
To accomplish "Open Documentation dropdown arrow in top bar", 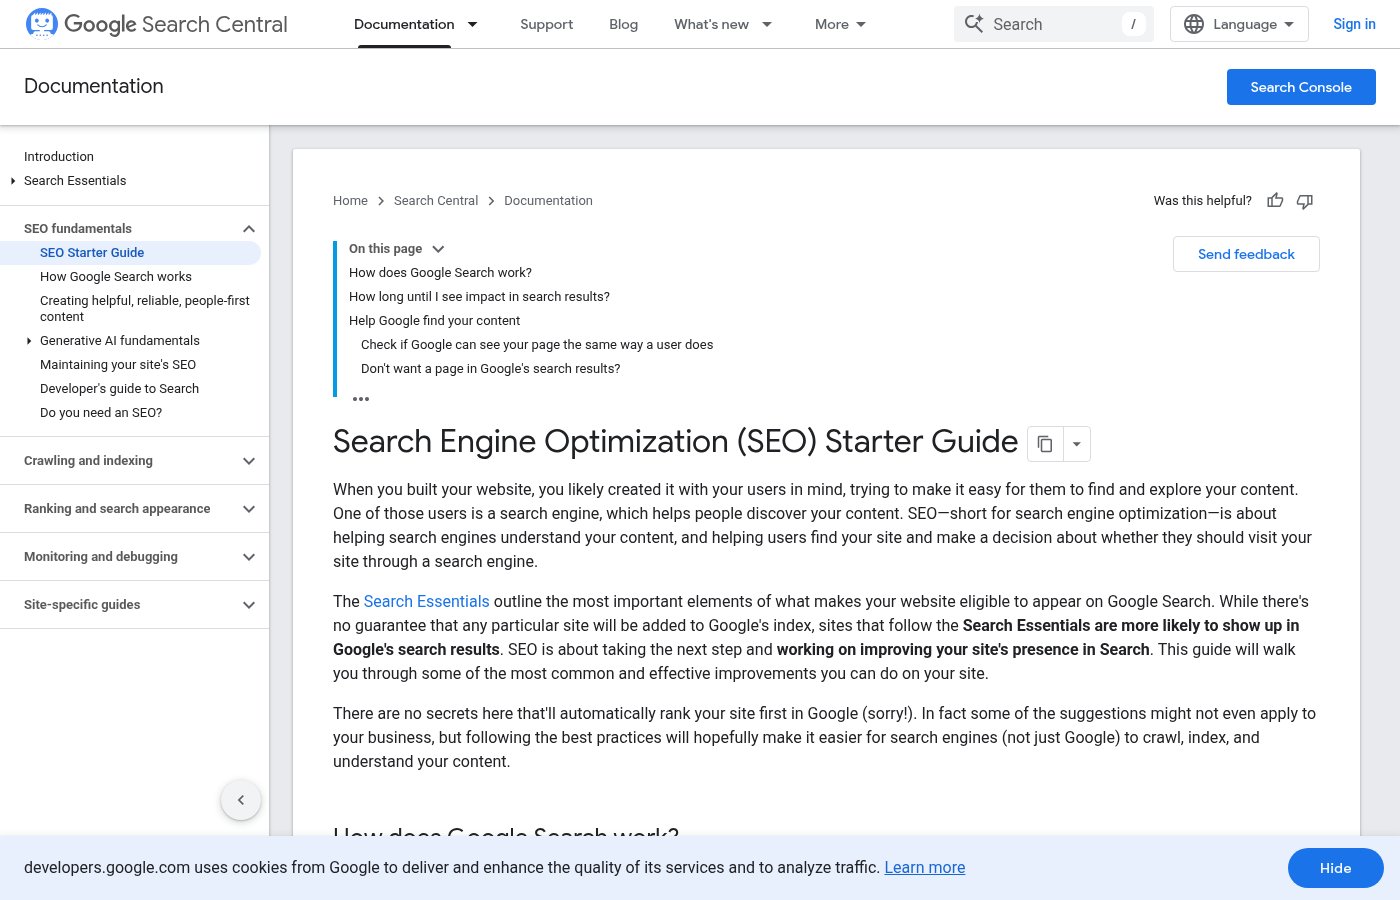I will coord(473,24).
